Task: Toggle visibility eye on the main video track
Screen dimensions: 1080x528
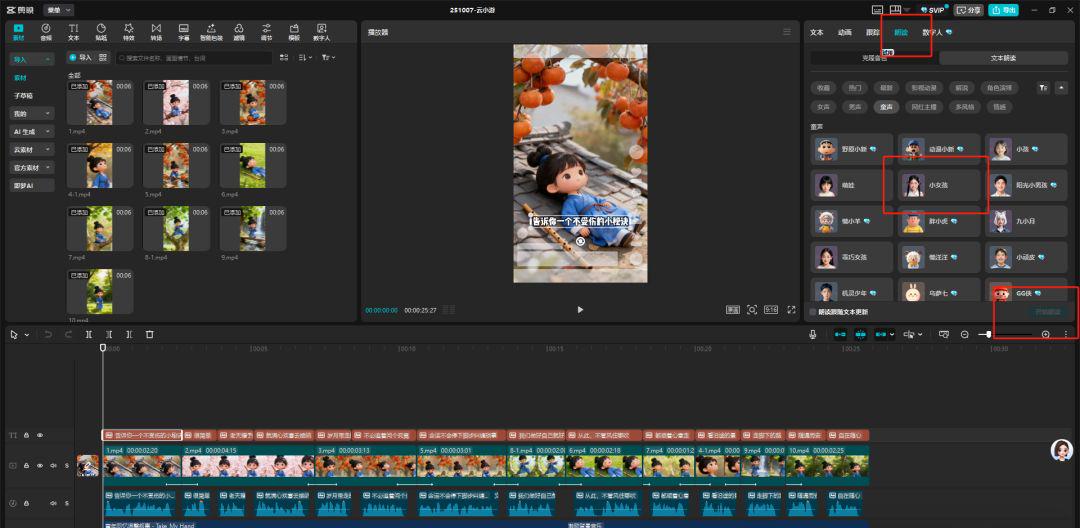Action: [40, 466]
